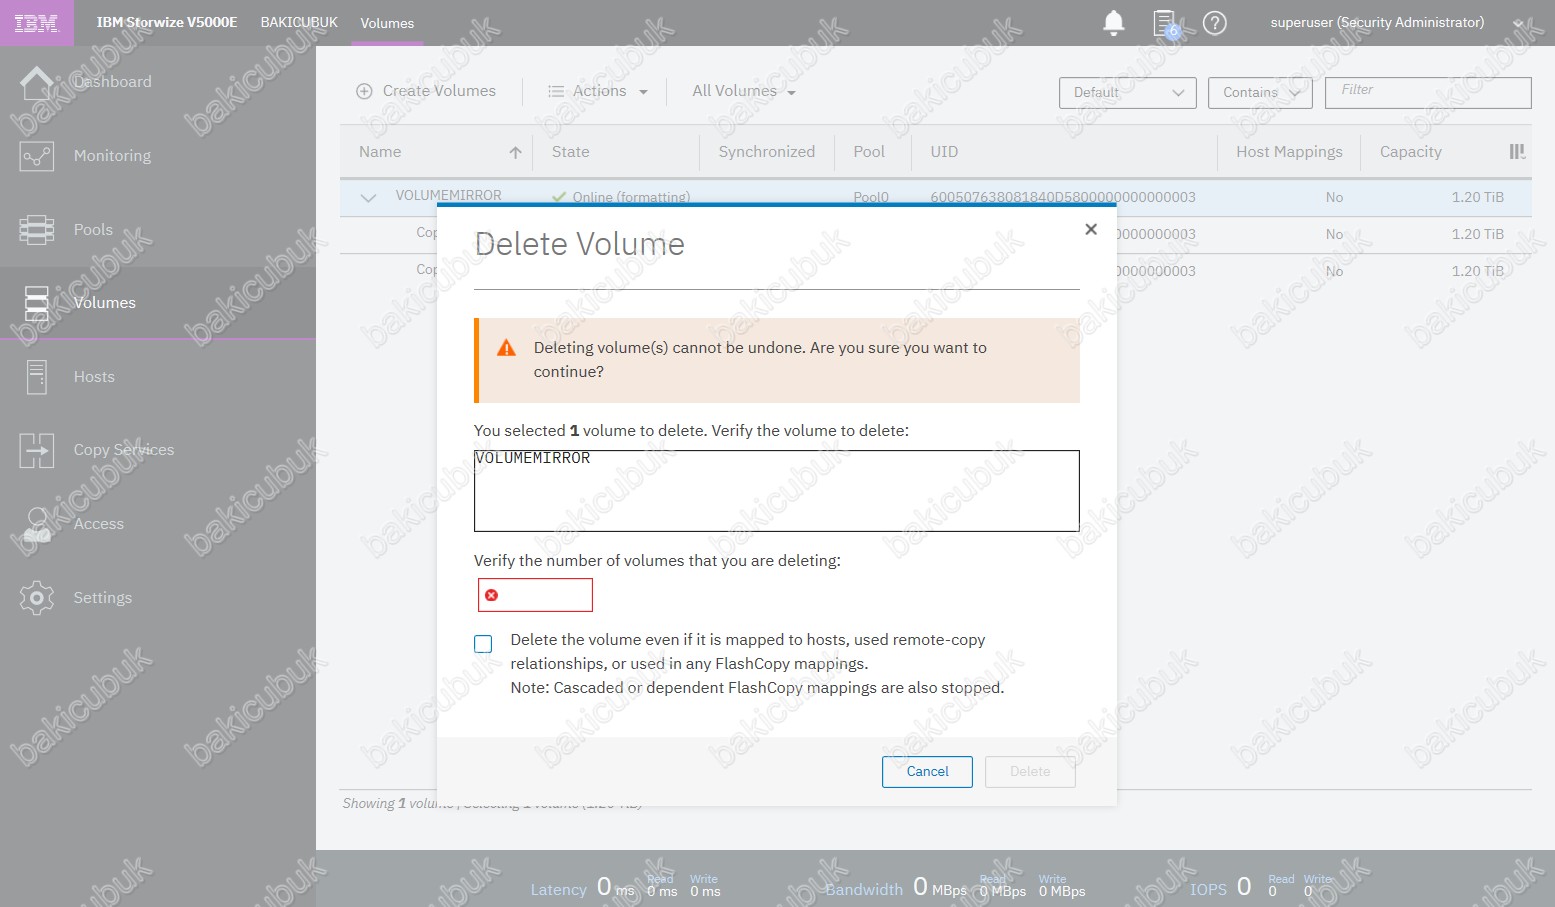Viewport: 1555px width, 907px height.
Task: Open Settings in the sidebar
Action: pos(102,598)
